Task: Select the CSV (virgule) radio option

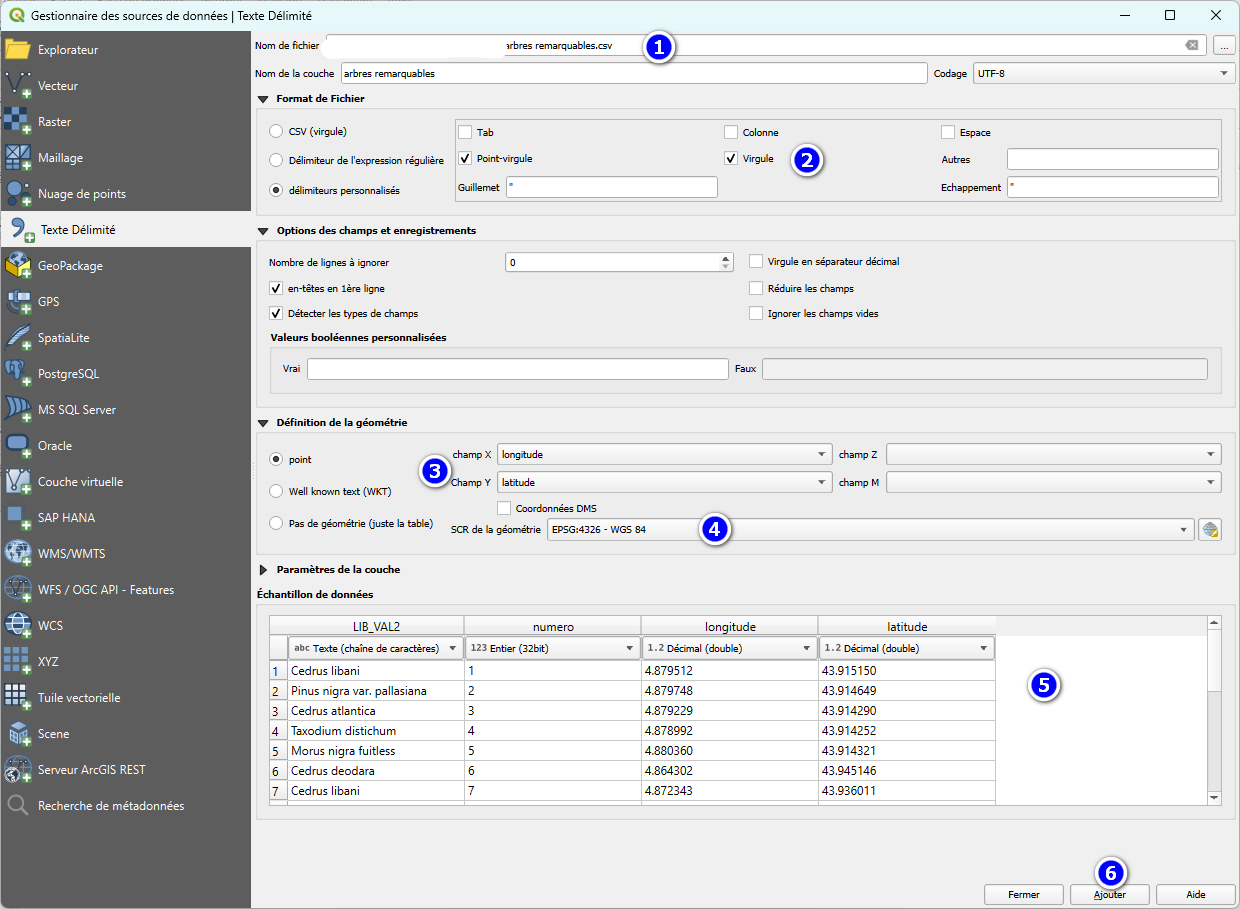Action: tap(276, 132)
